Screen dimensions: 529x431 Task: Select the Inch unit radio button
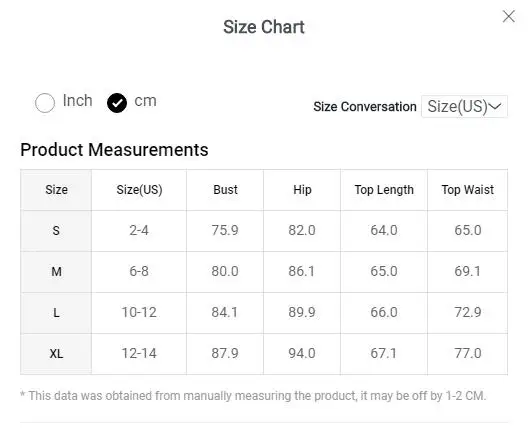(45, 103)
